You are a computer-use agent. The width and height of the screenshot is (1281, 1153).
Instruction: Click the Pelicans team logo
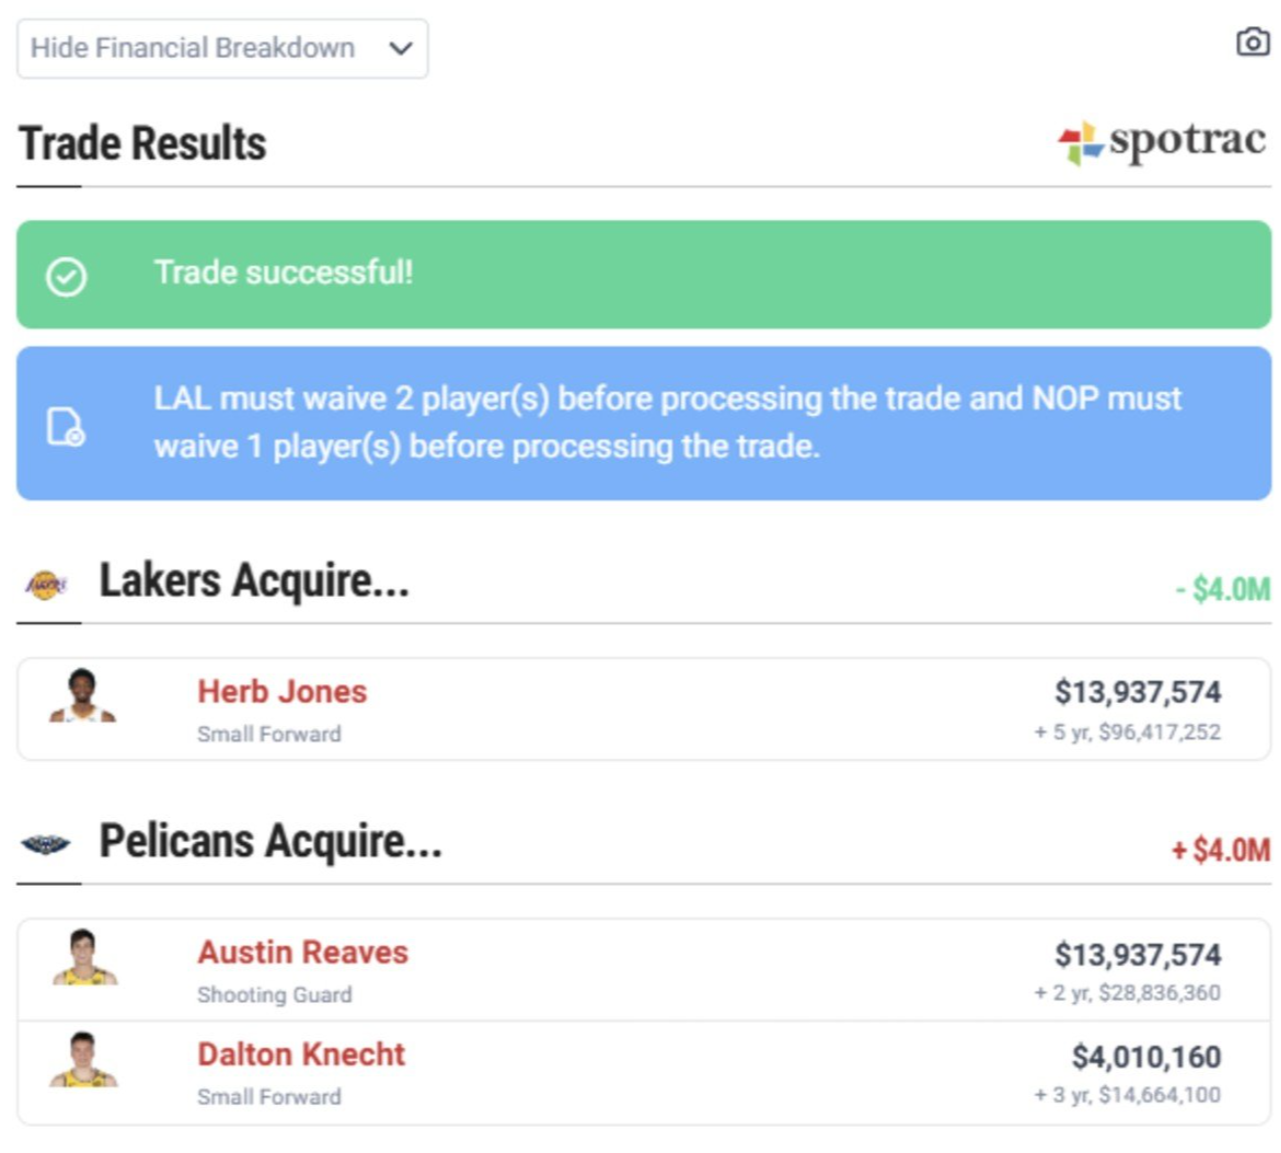coord(46,845)
